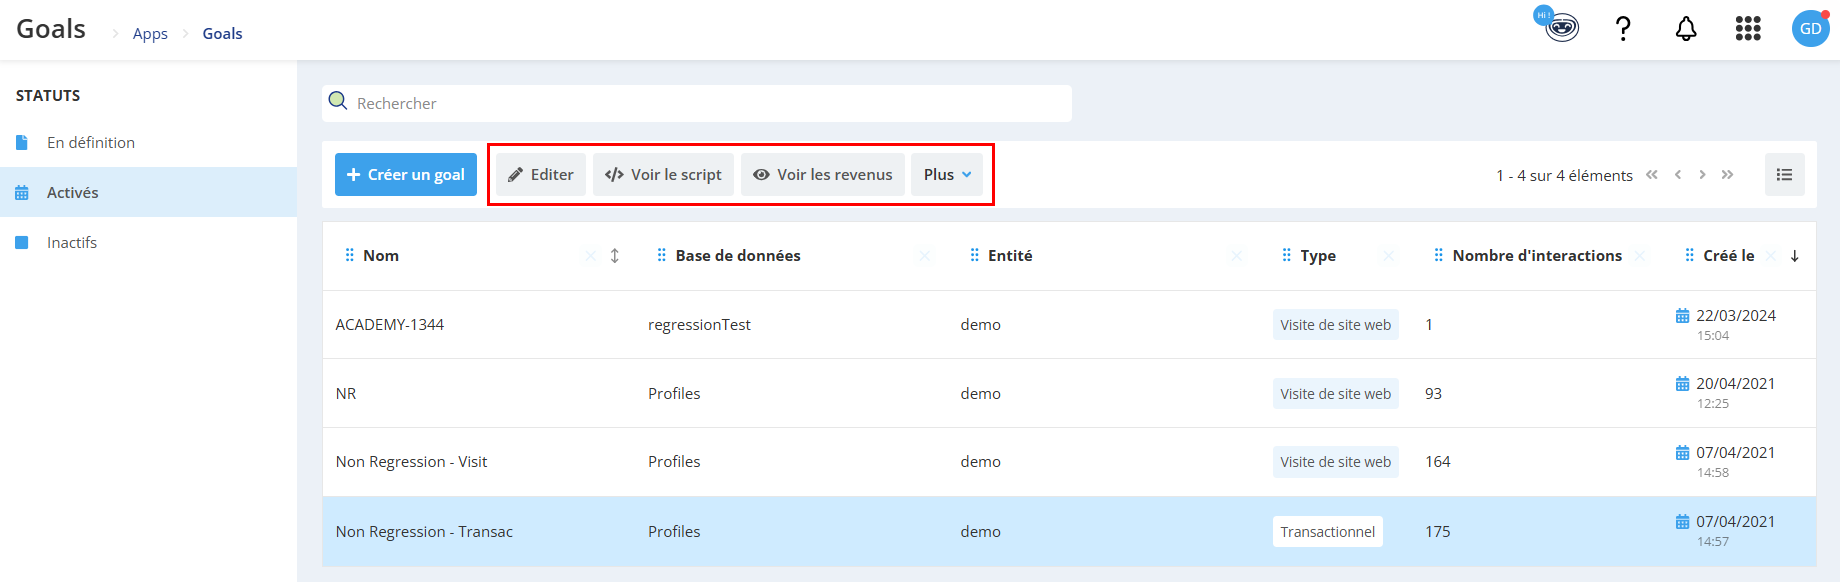The height and width of the screenshot is (582, 1840).
Task: Open the chatbot assistant mascot icon
Action: click(1560, 27)
